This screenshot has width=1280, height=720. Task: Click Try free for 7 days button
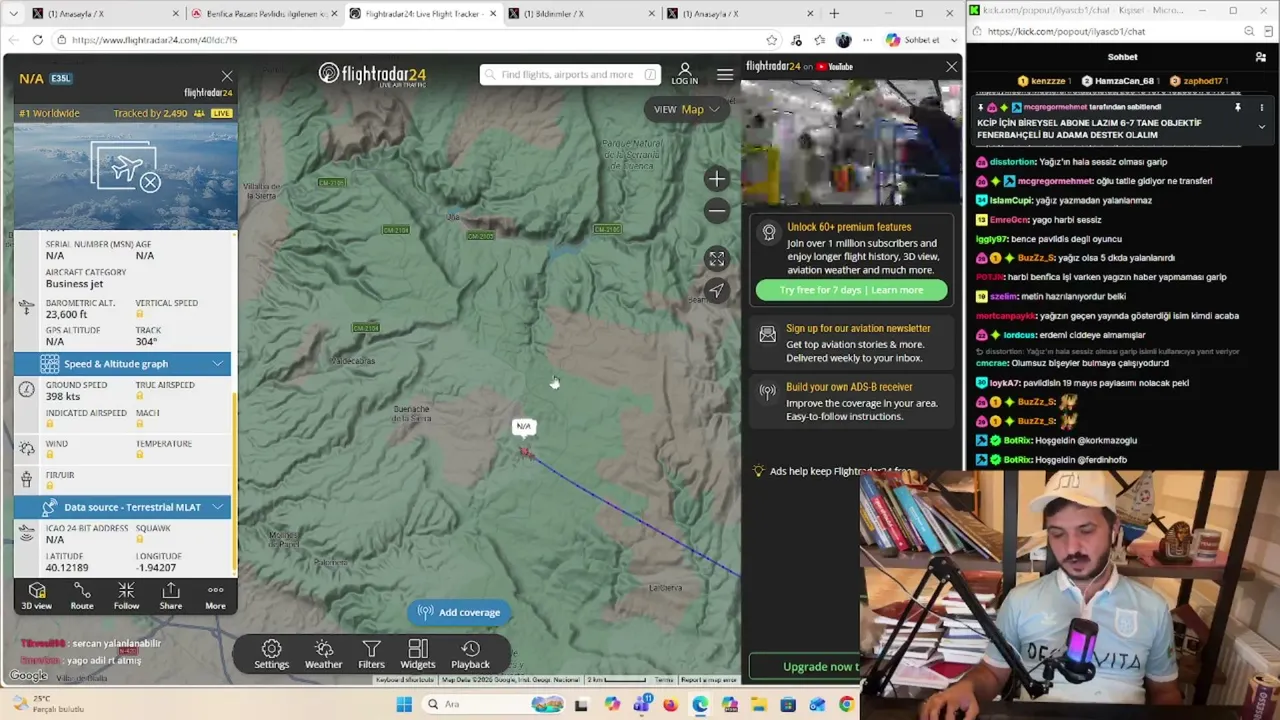(851, 290)
